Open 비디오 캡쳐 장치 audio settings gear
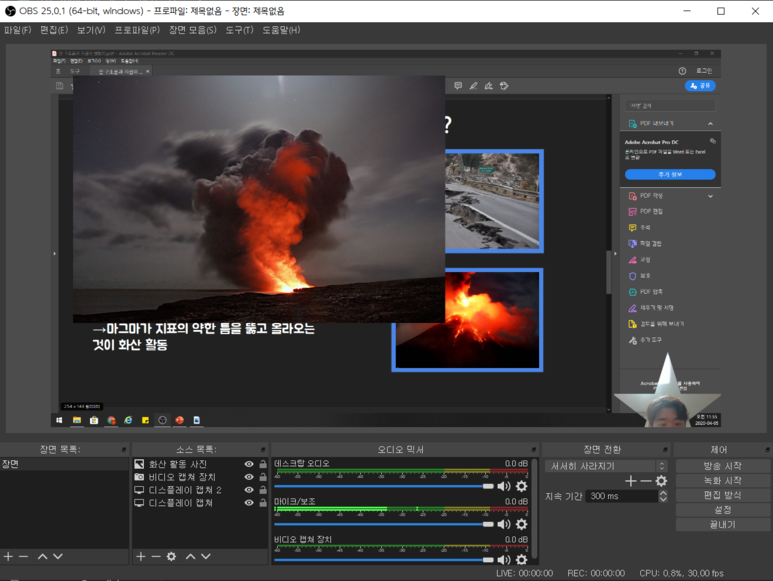 point(521,560)
